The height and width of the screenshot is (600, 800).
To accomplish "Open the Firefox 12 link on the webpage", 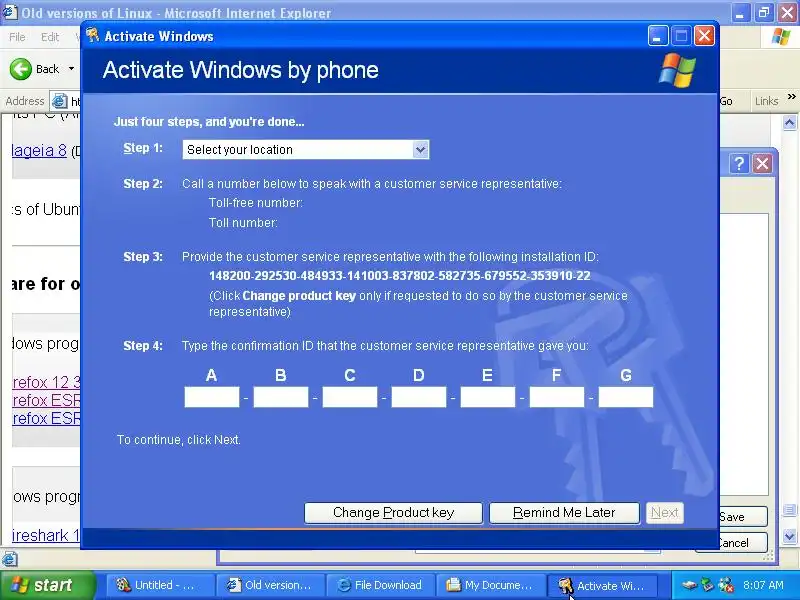I will (46, 382).
